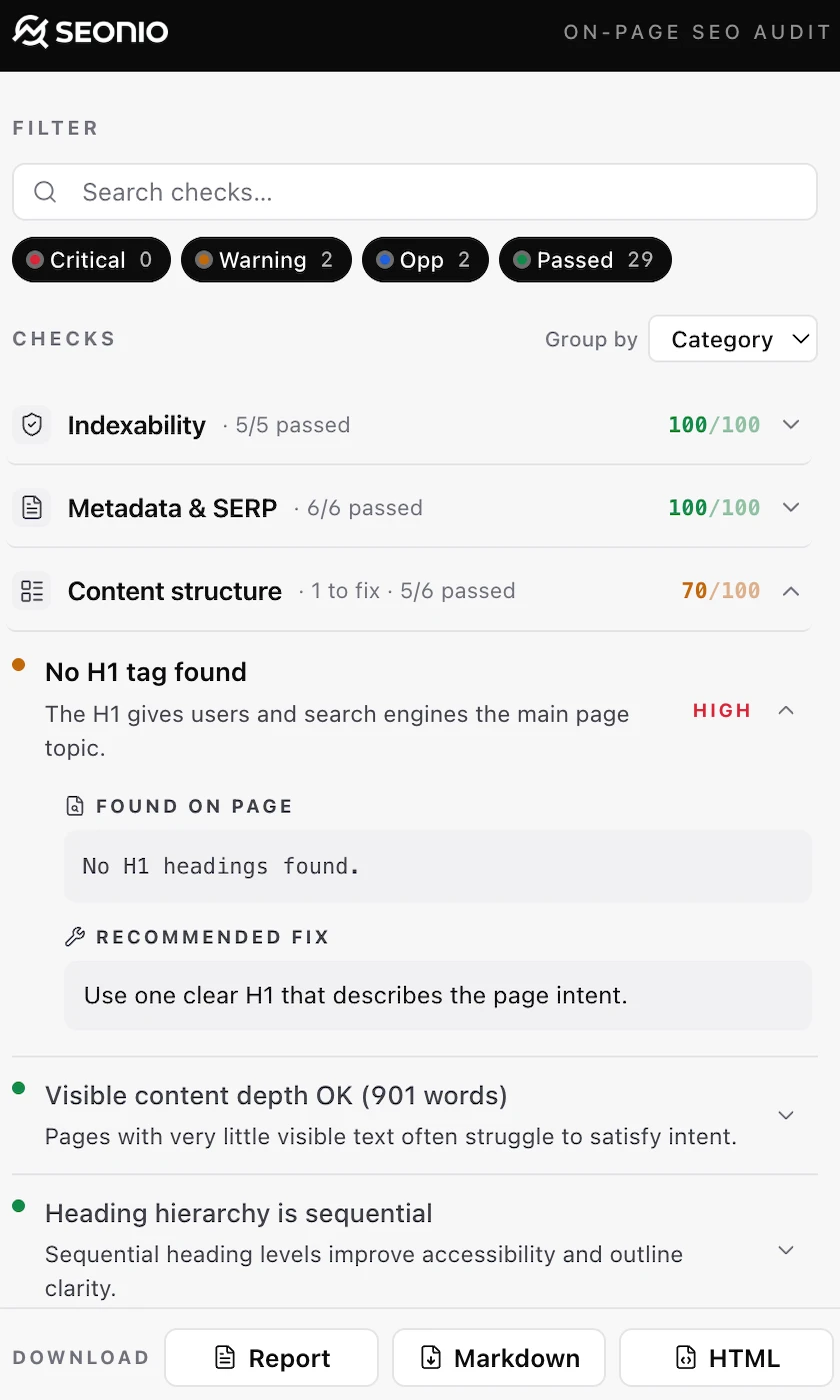This screenshot has height=1400, width=840.
Task: Click the magnifier icon in search field
Action: [45, 192]
